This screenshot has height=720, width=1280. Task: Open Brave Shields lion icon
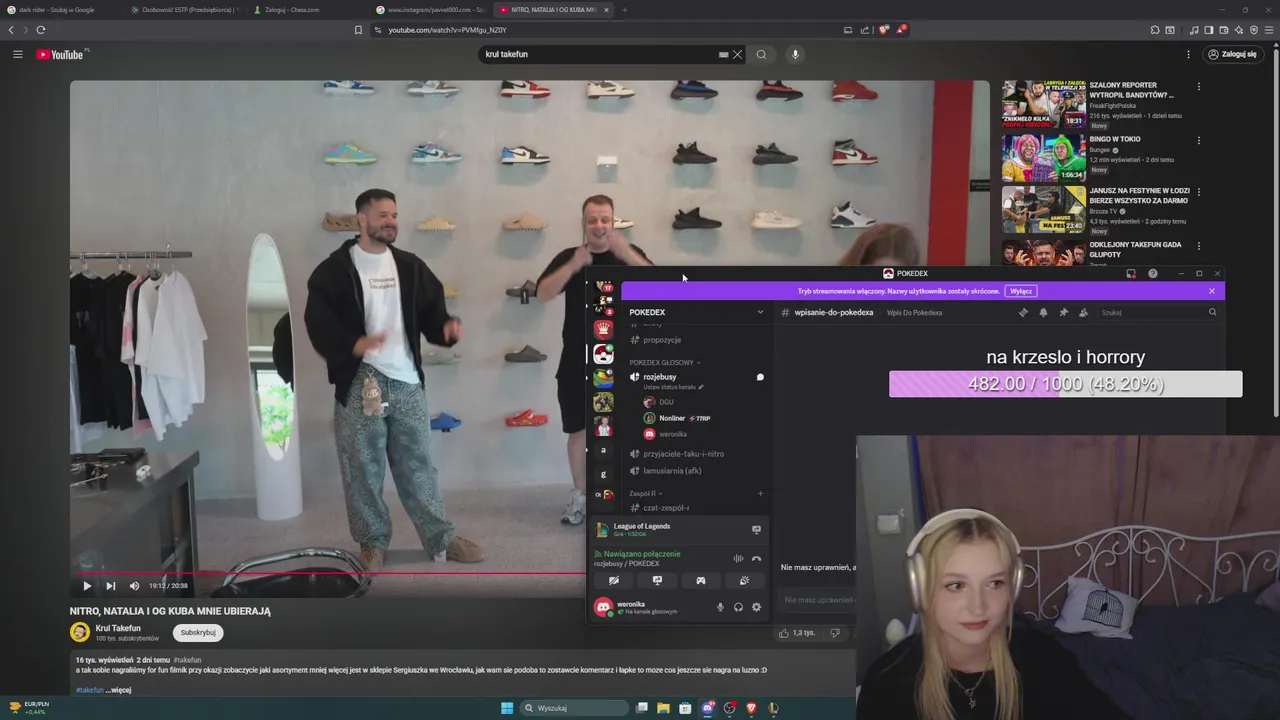[x=884, y=30]
